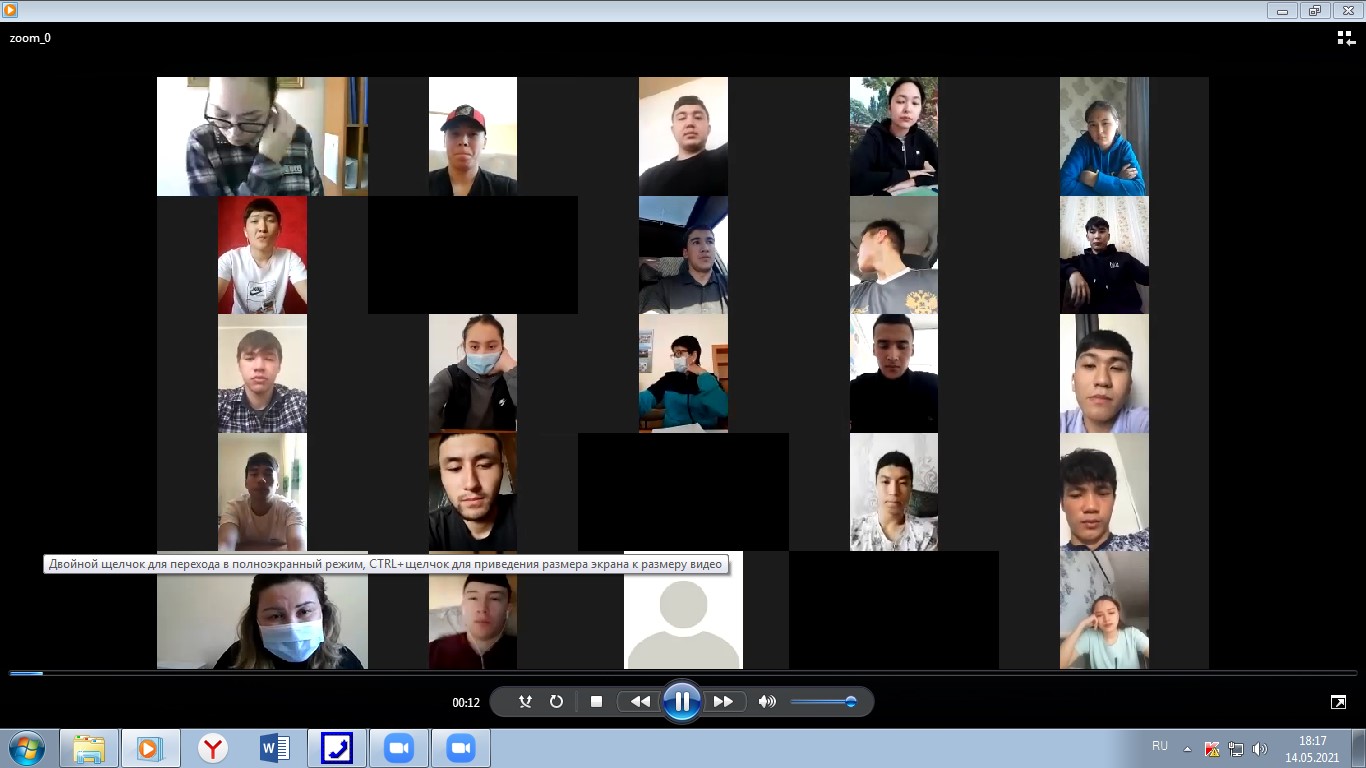1366x768 pixels.
Task: Click the participant with red cap tile
Action: coord(473,136)
